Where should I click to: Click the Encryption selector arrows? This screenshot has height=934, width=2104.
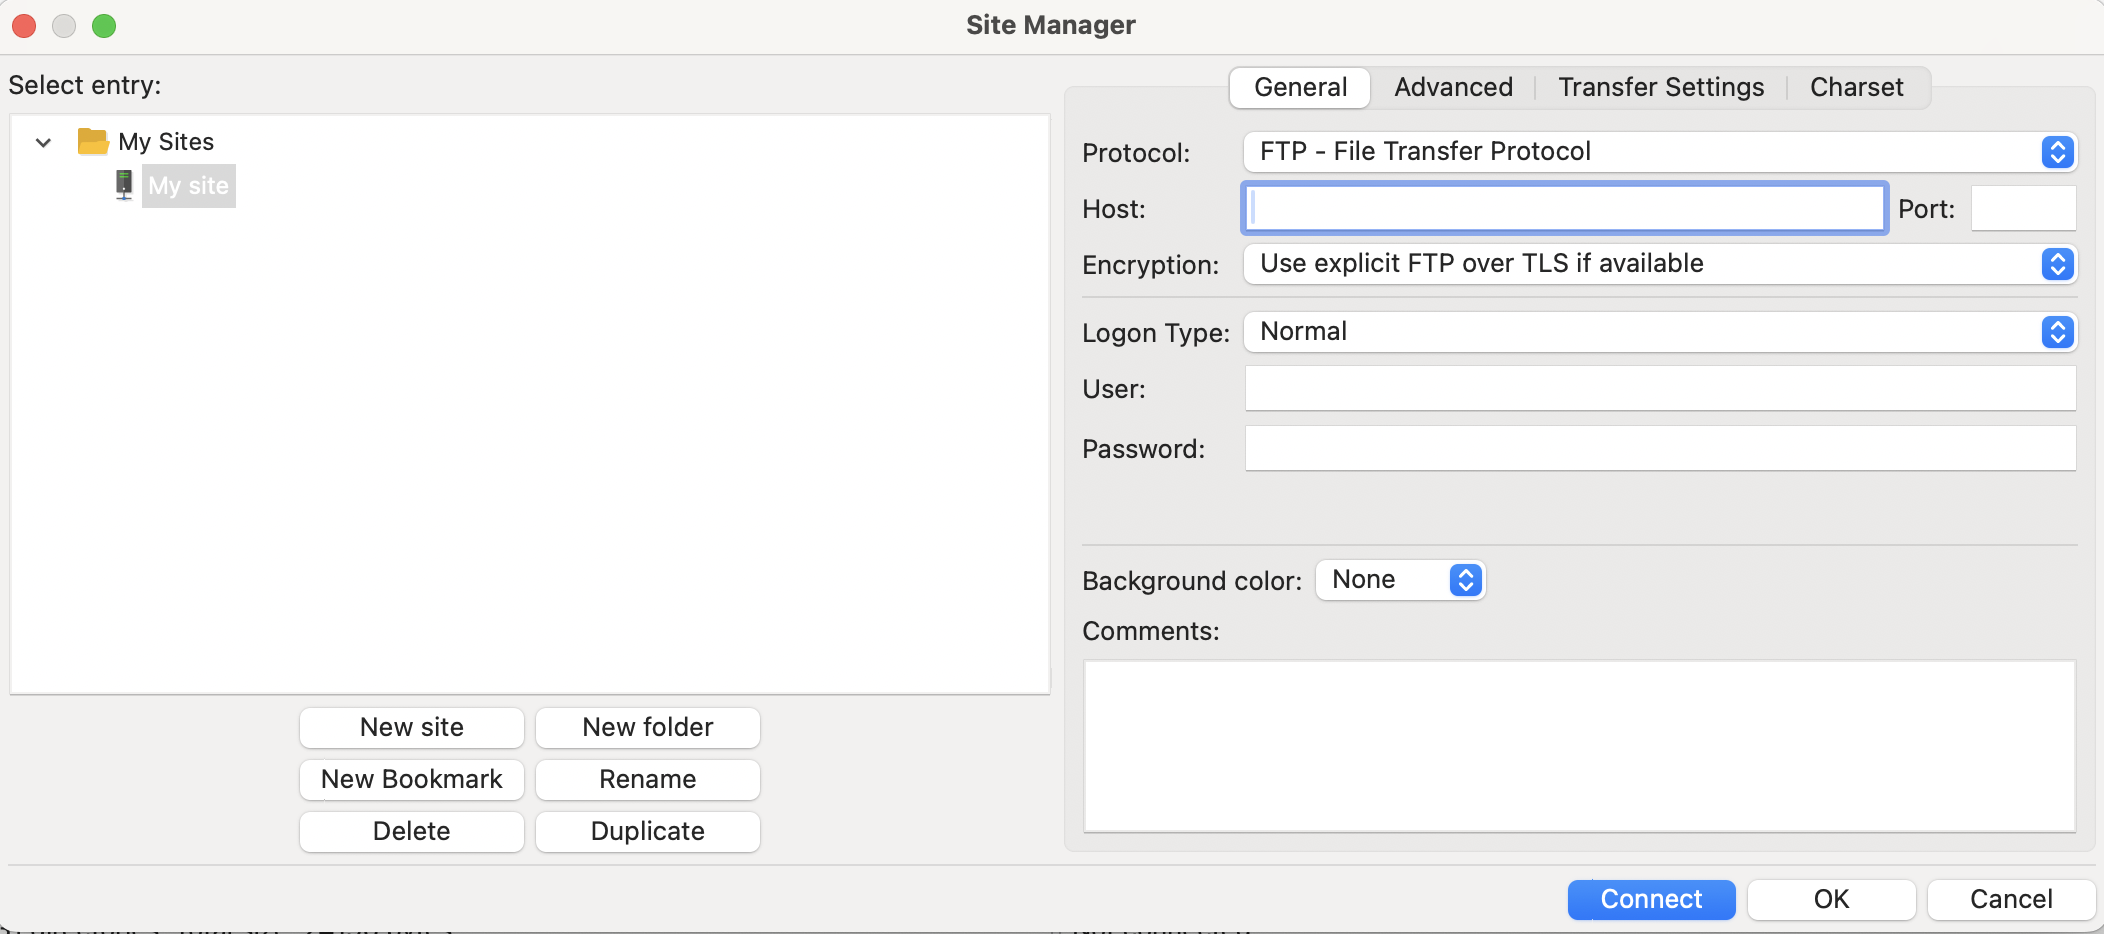coord(2057,264)
